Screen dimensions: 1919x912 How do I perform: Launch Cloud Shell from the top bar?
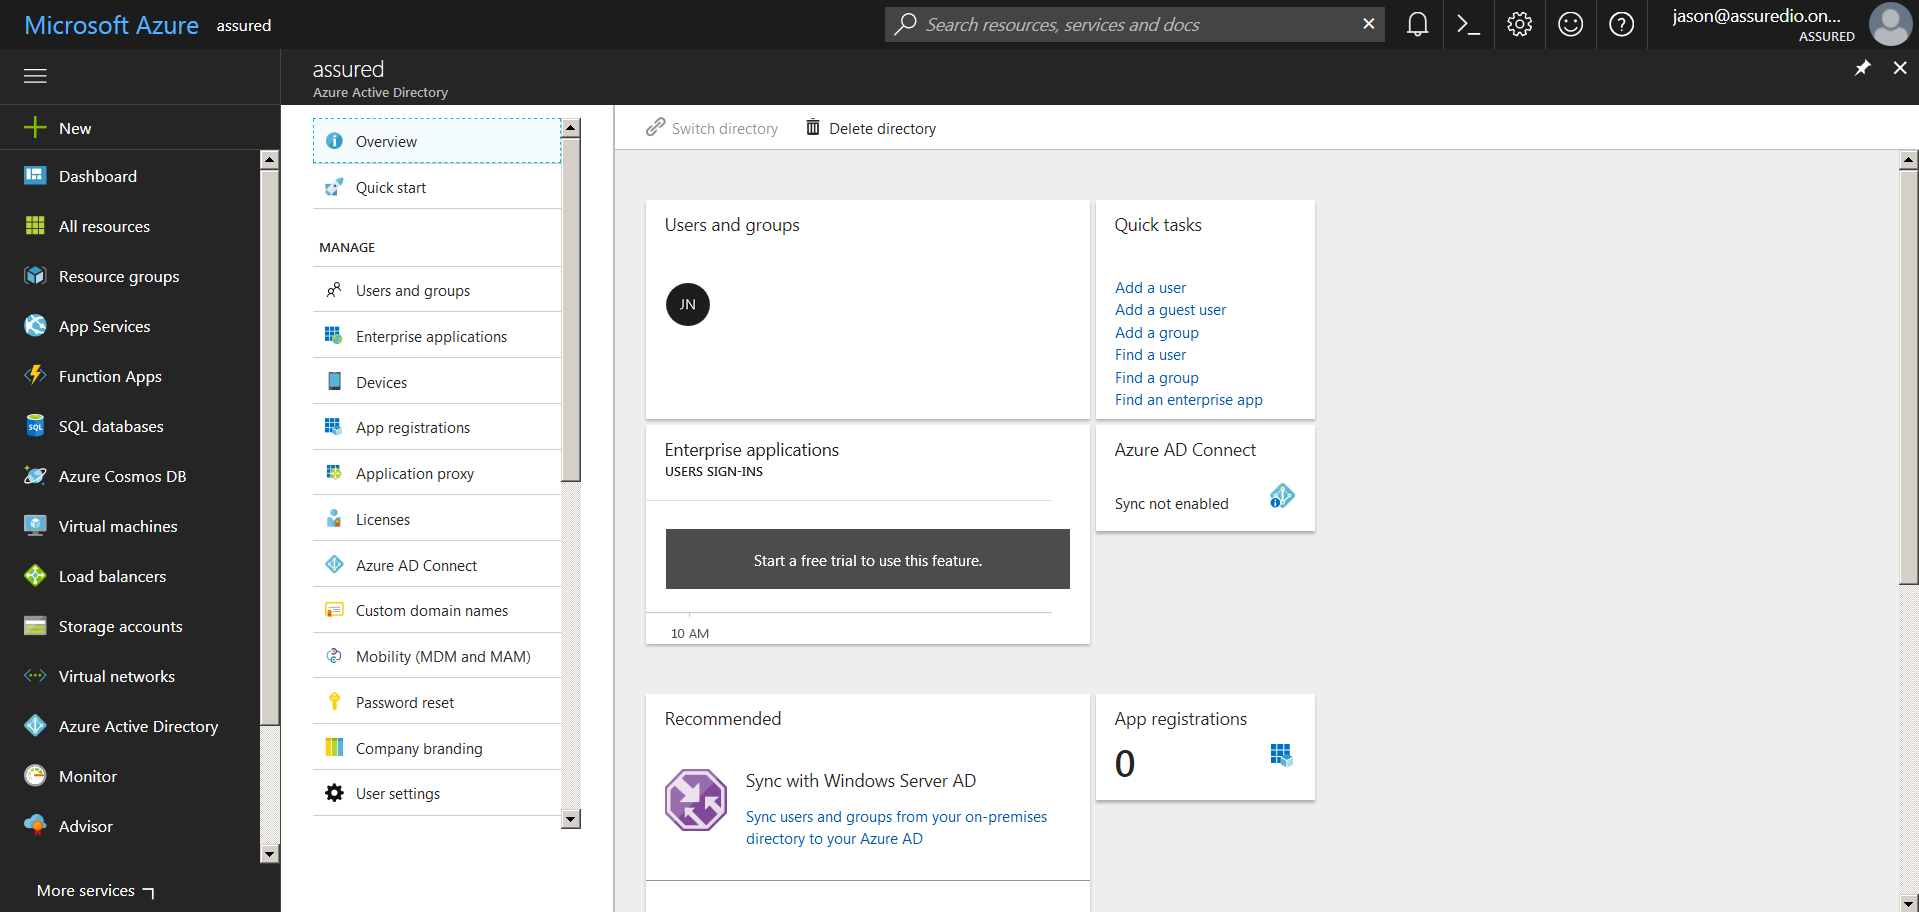[1468, 24]
